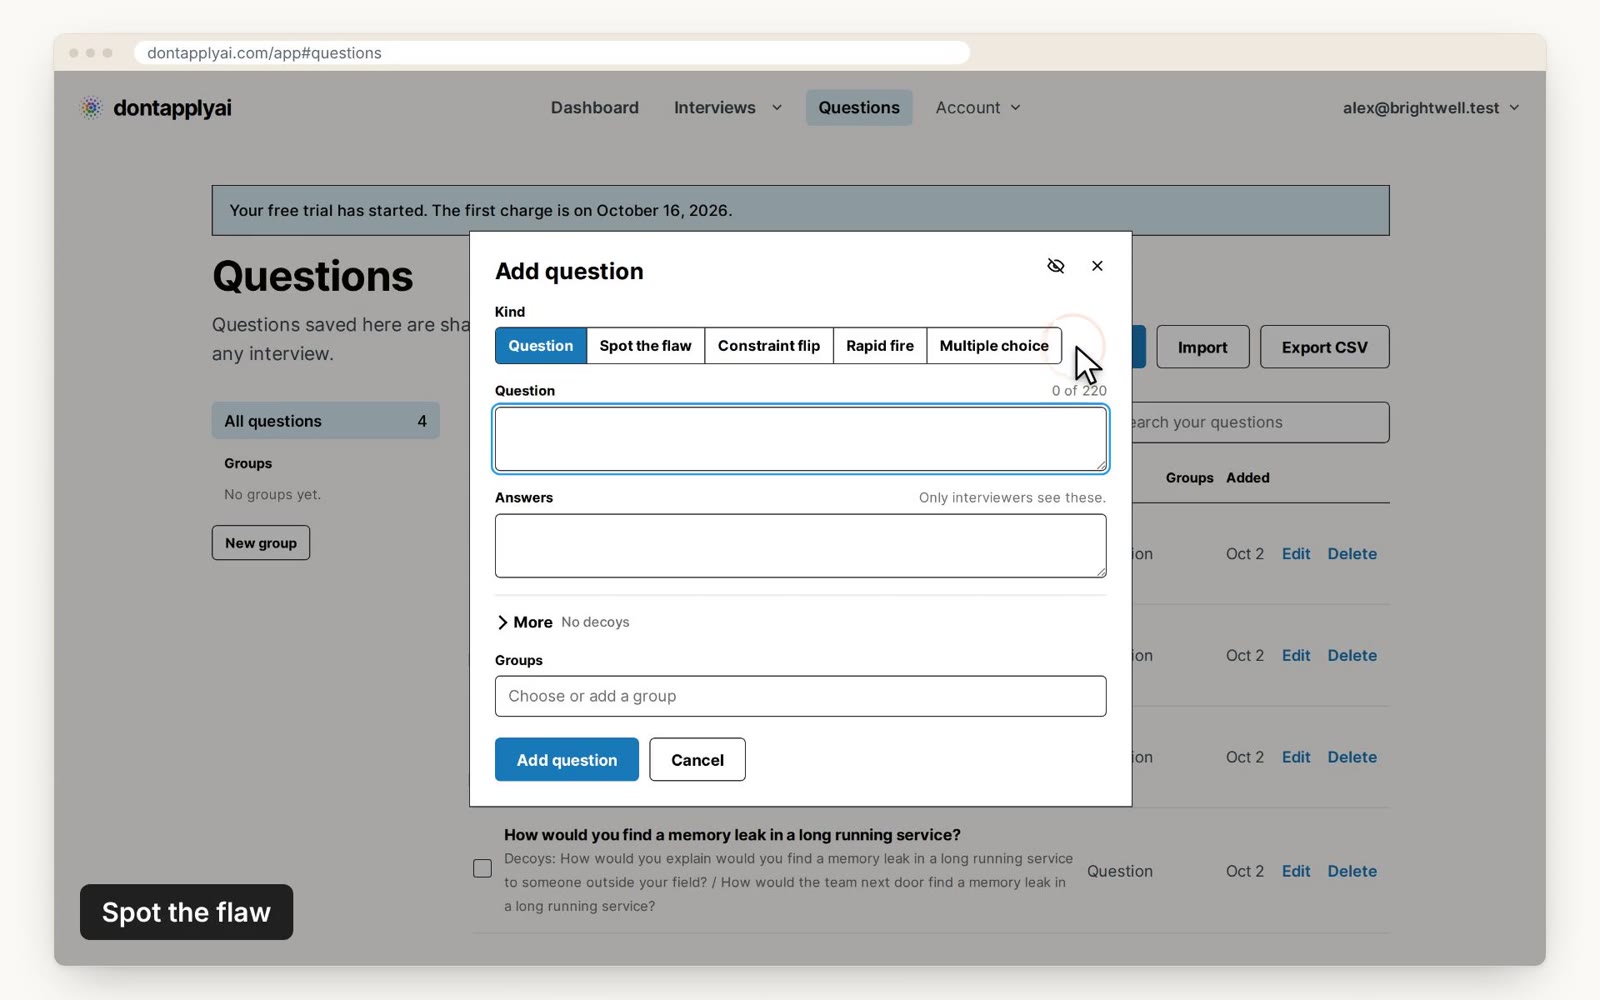Cancel the Add question dialog
The width and height of the screenshot is (1600, 1000).
[697, 760]
